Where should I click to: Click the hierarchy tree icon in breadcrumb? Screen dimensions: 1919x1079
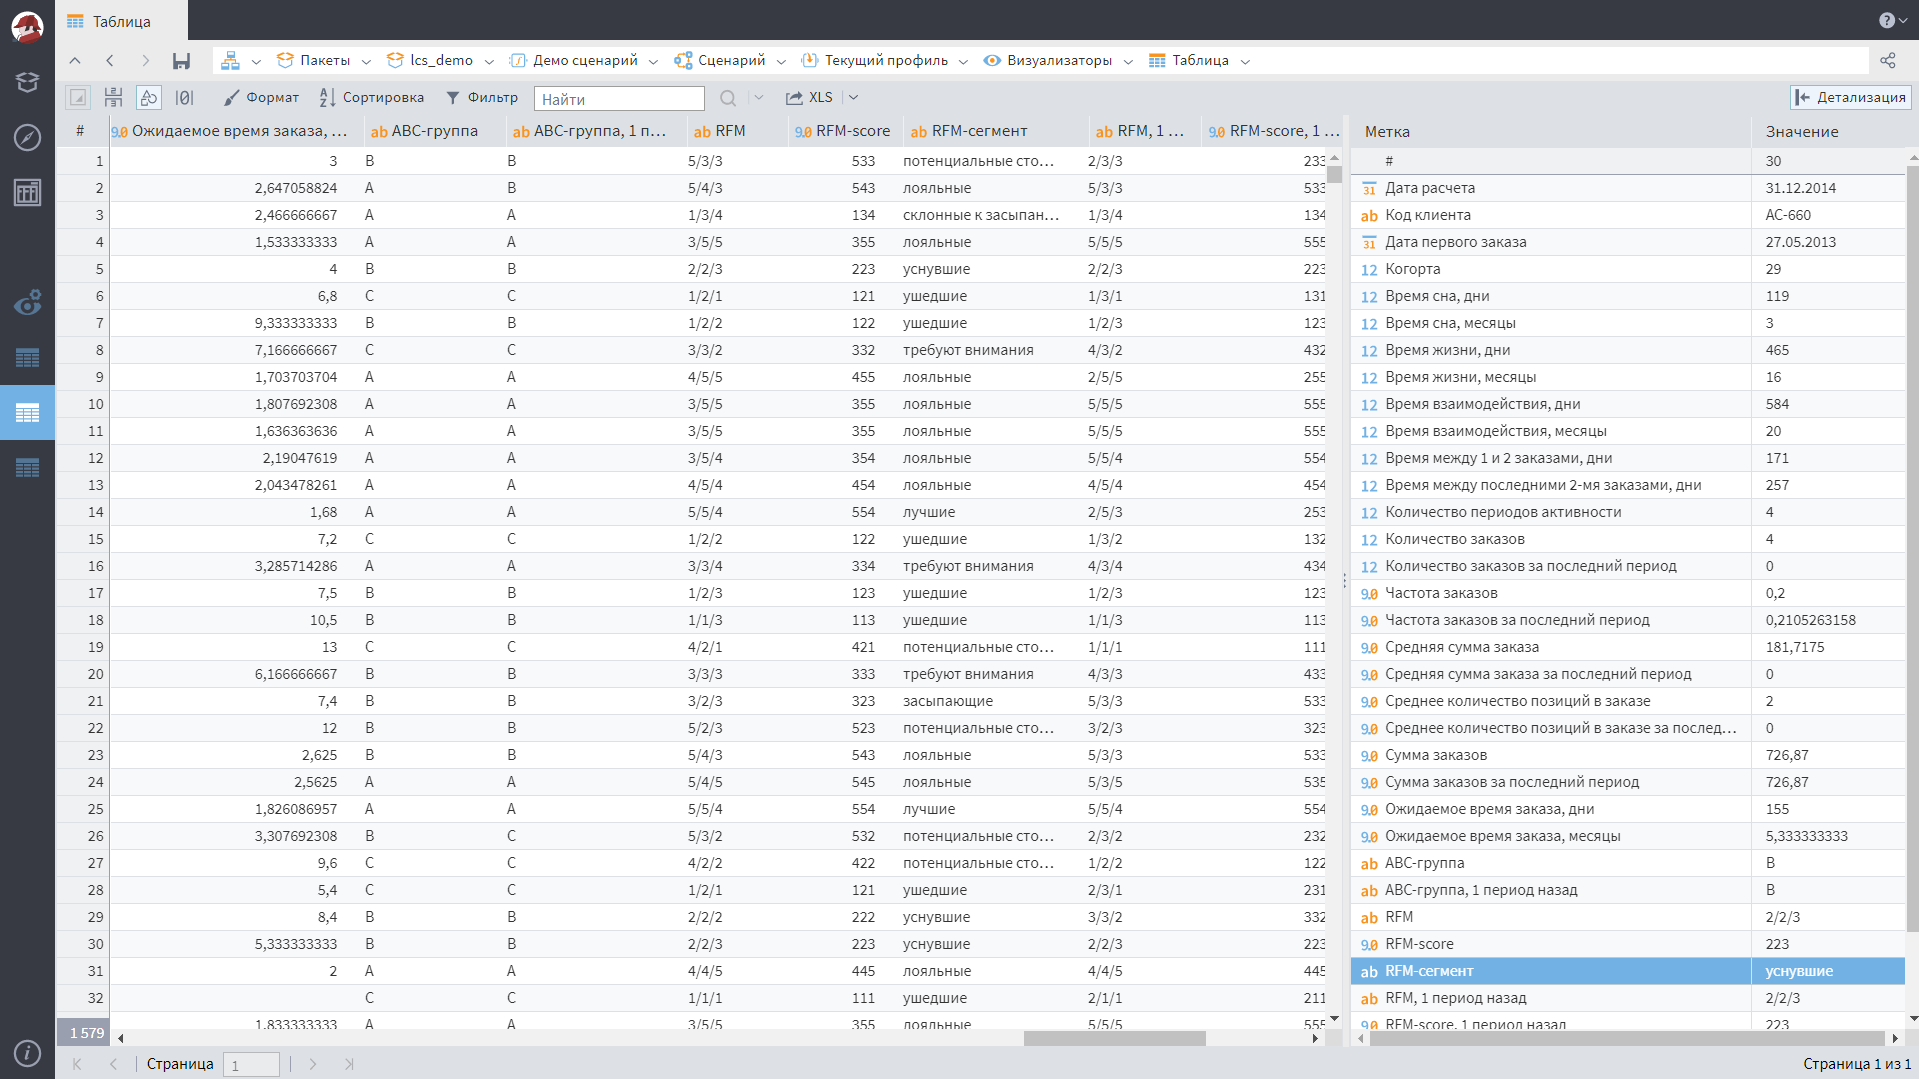230,60
